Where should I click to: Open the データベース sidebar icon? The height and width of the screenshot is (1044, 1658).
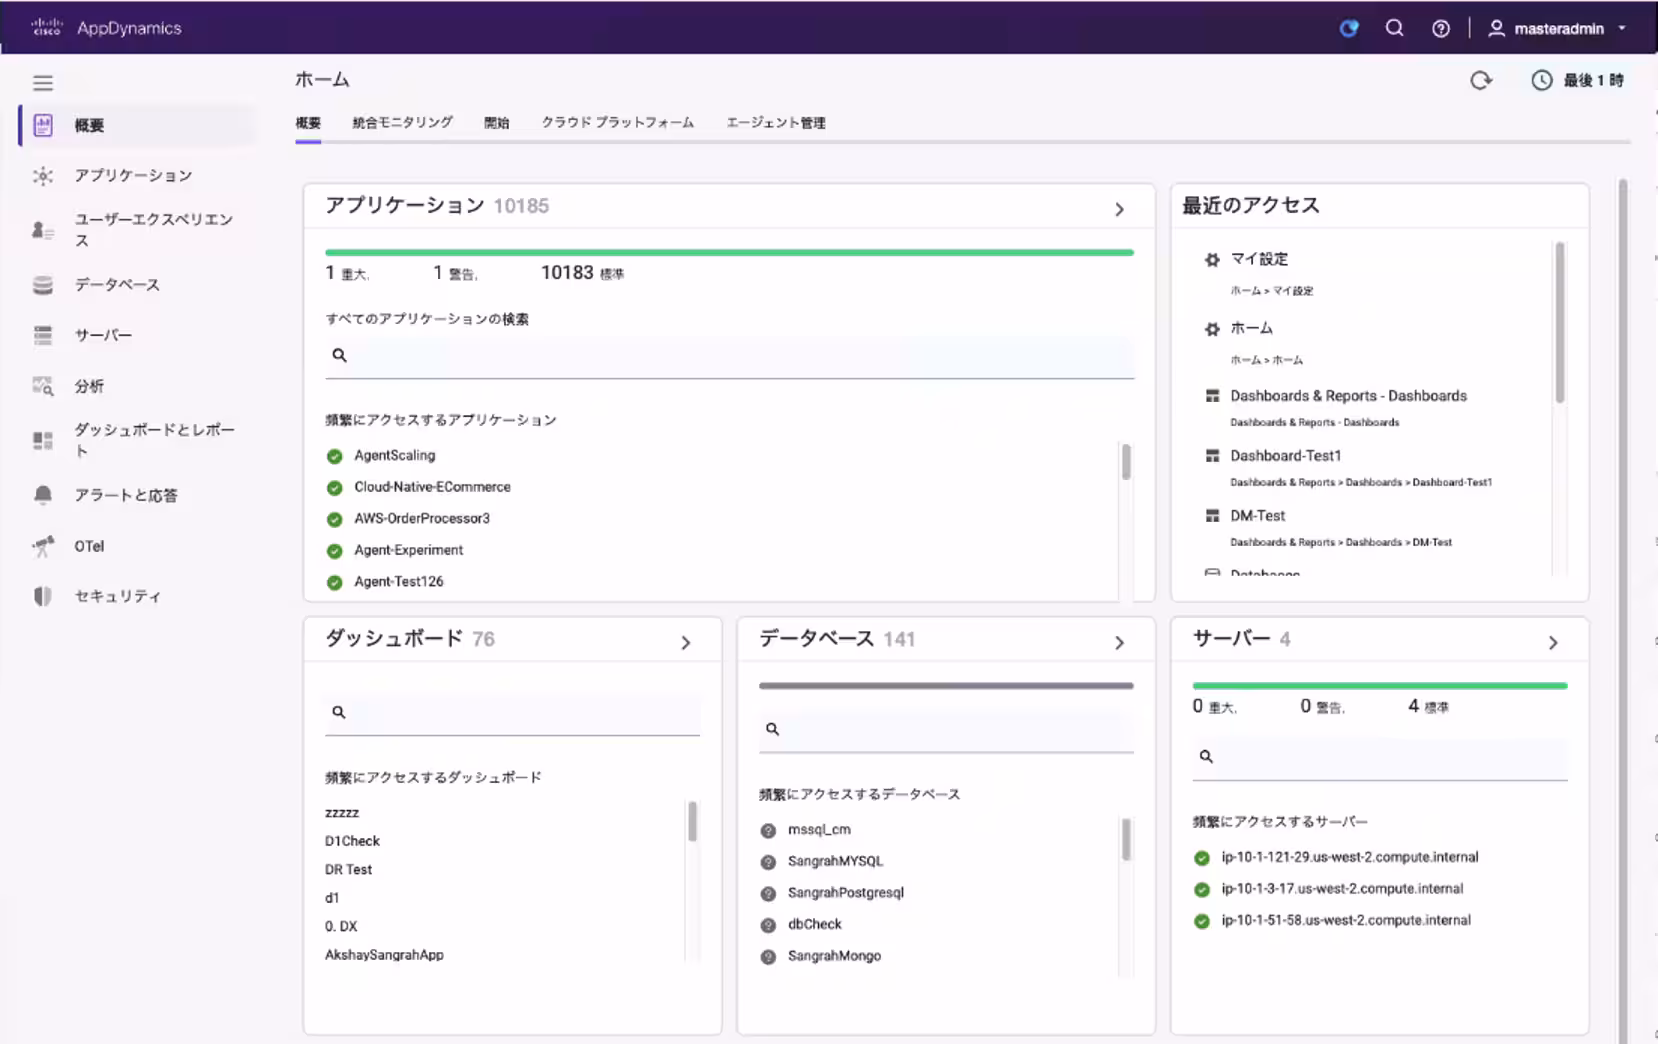coord(42,285)
